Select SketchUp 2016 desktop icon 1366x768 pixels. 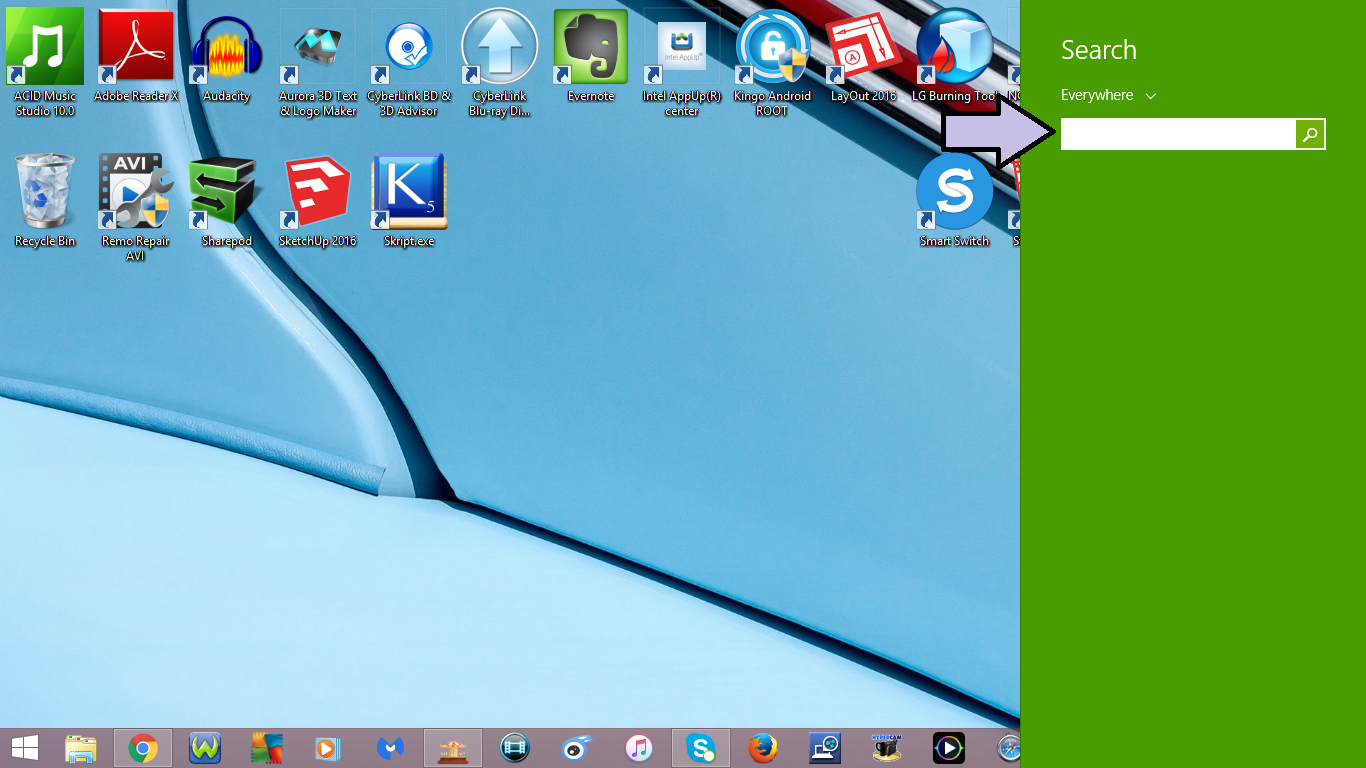(318, 200)
